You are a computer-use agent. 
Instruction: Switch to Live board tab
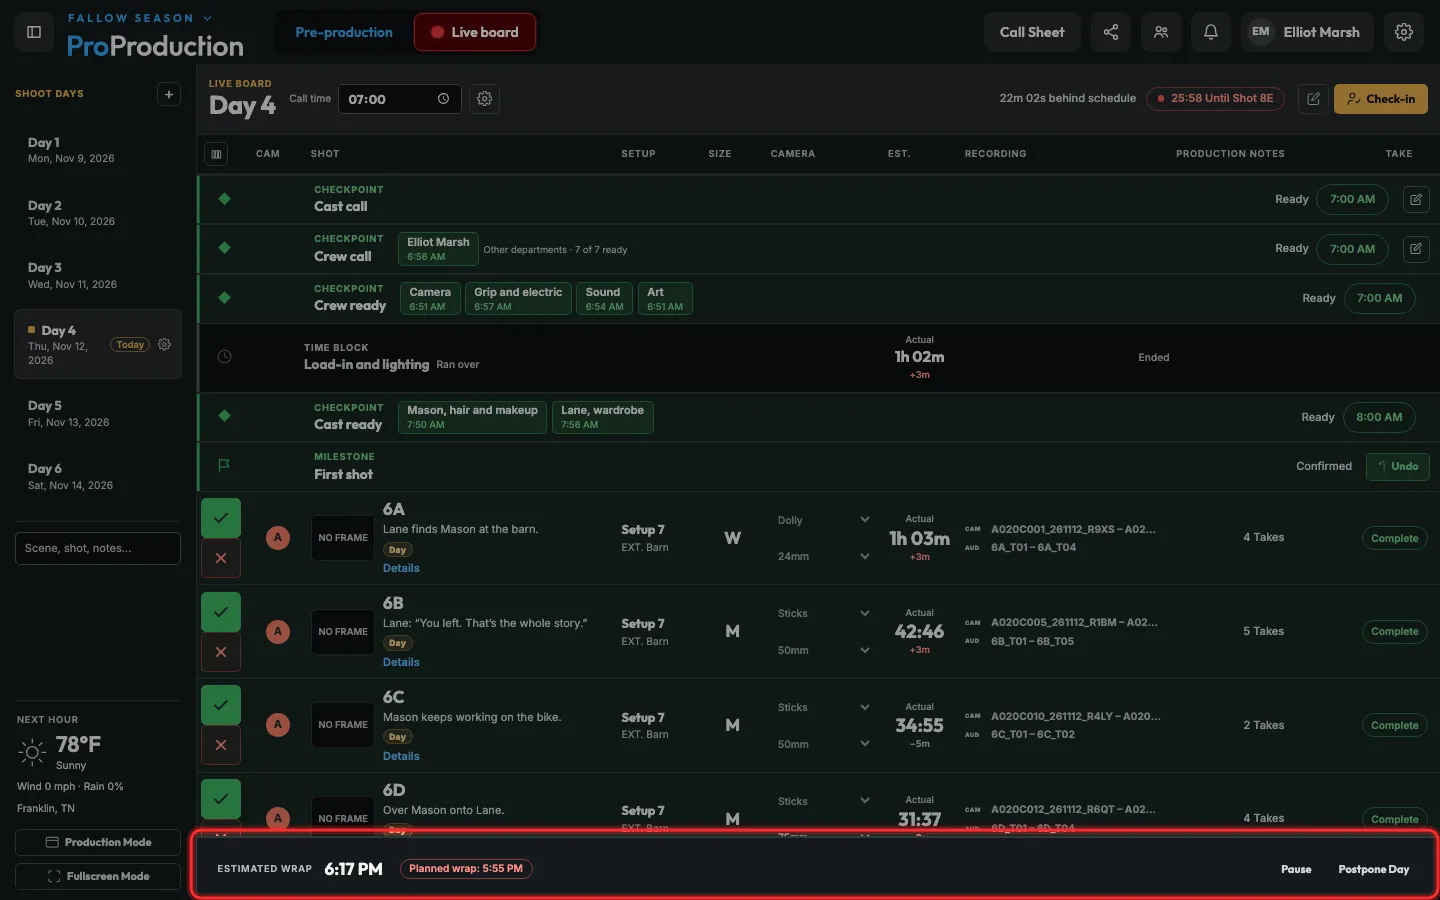pos(475,32)
